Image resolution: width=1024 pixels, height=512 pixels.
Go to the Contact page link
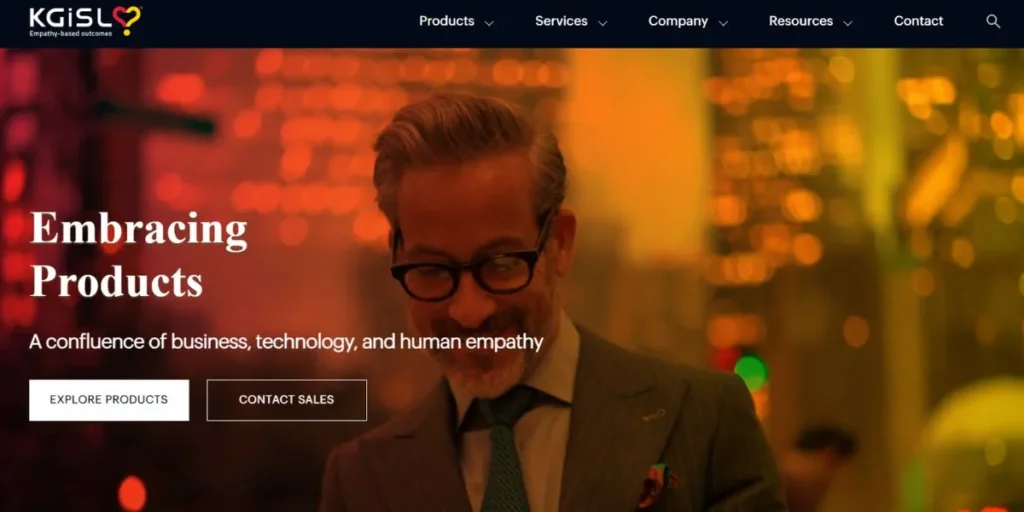point(918,21)
